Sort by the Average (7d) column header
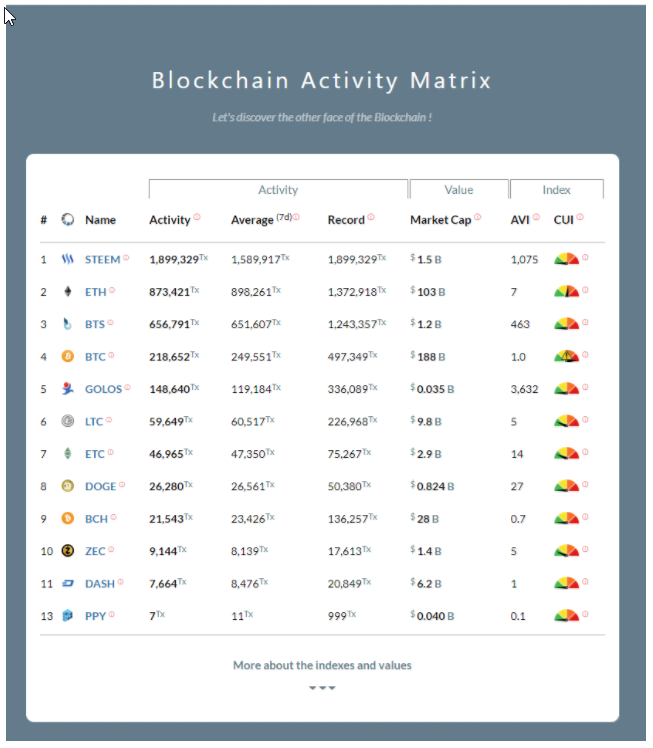Viewport: 653px width, 748px height. (261, 220)
